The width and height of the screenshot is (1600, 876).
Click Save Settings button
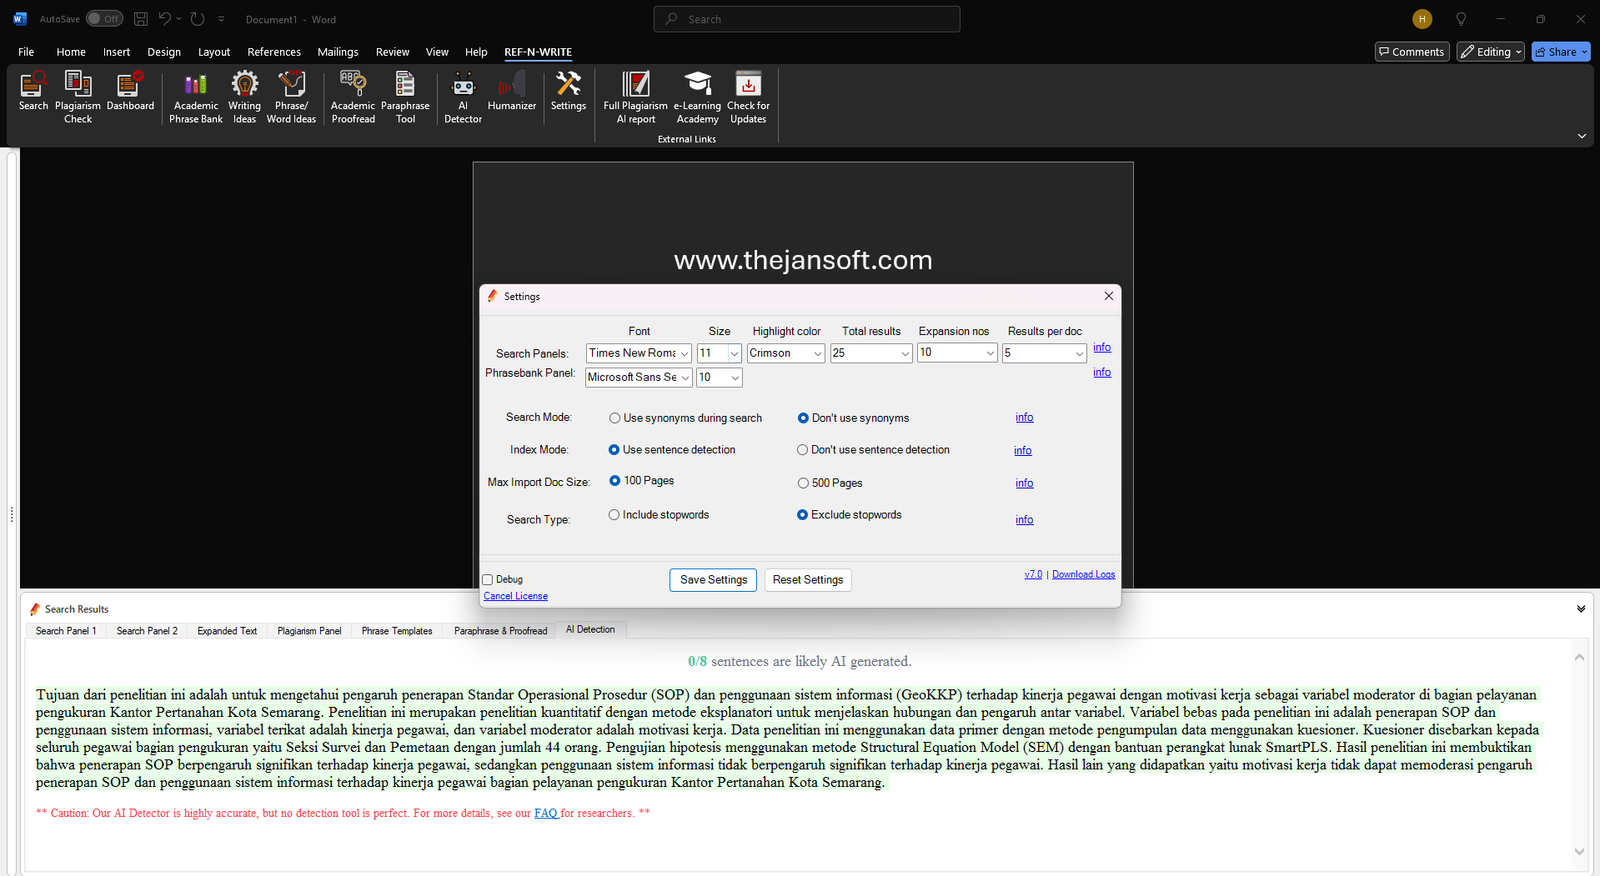[713, 580]
